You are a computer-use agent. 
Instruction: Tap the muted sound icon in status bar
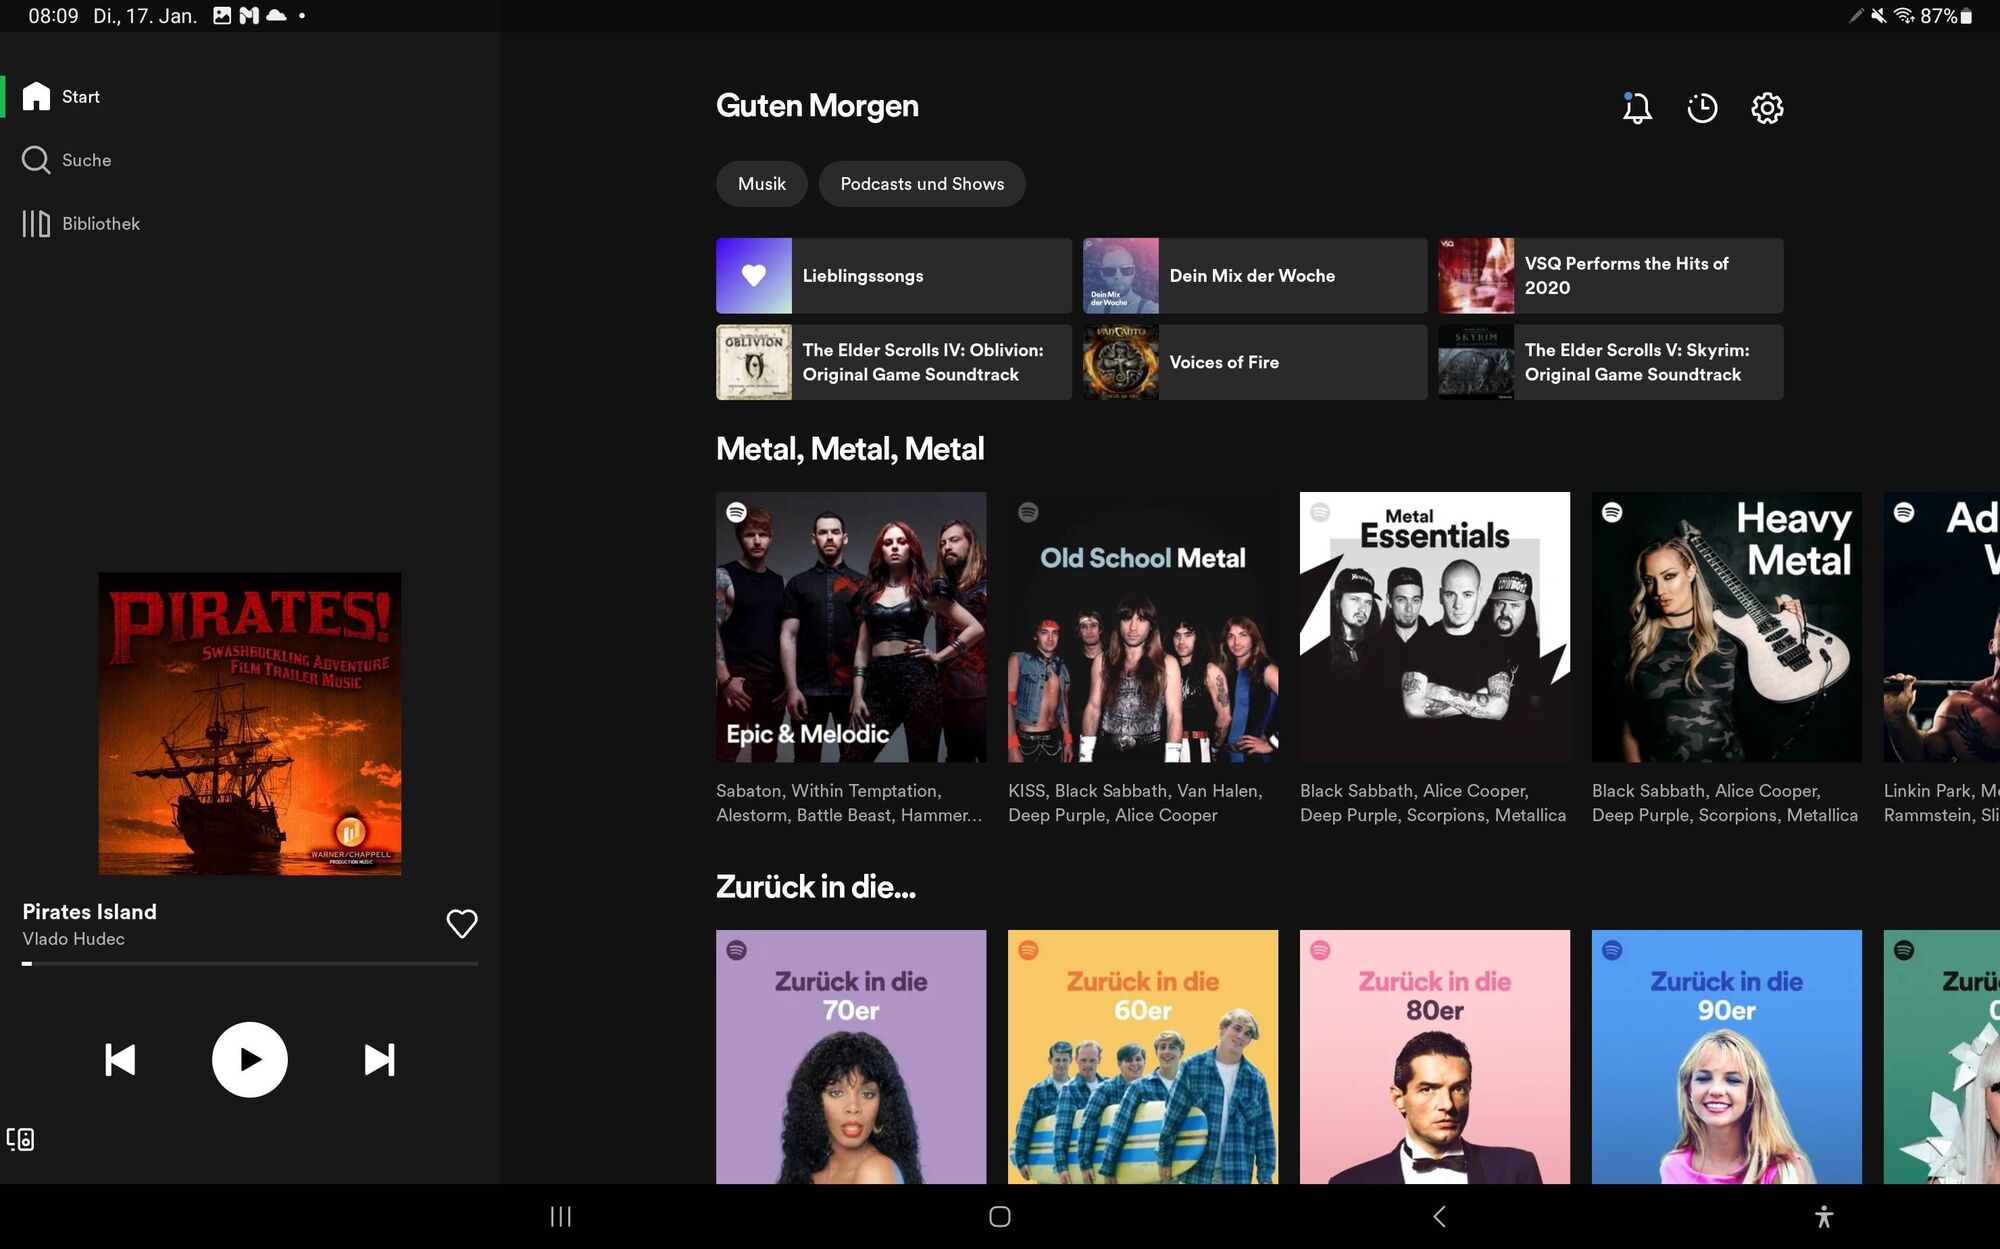(1879, 16)
